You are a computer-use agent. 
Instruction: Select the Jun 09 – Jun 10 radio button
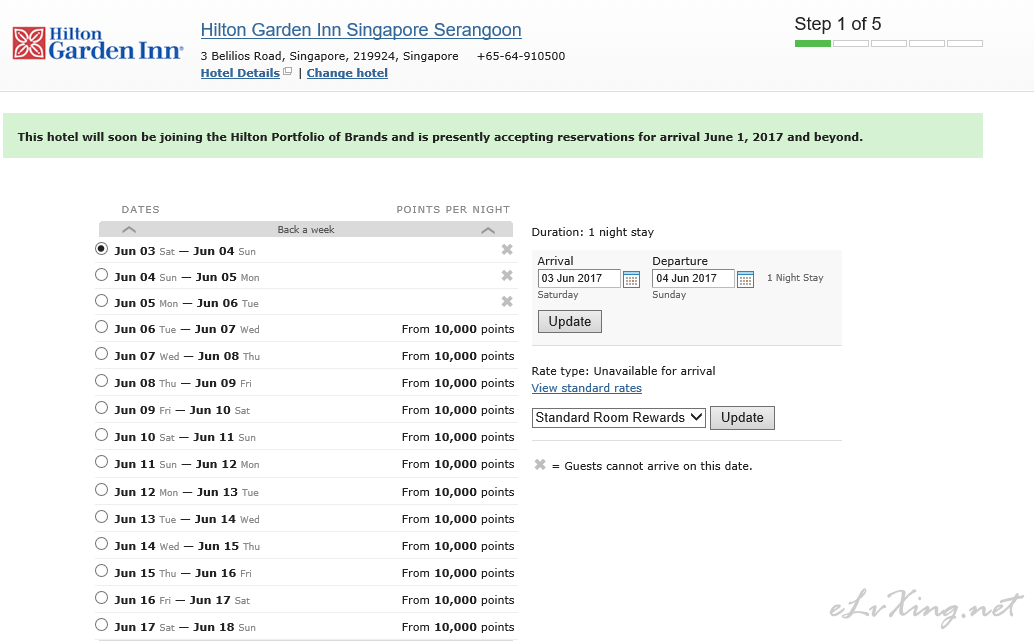point(101,408)
